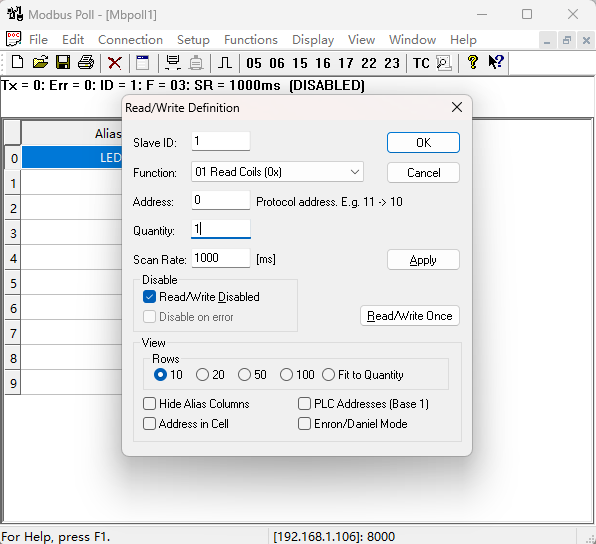Click the Alias column header
596x544 pixels.
click(x=72, y=133)
